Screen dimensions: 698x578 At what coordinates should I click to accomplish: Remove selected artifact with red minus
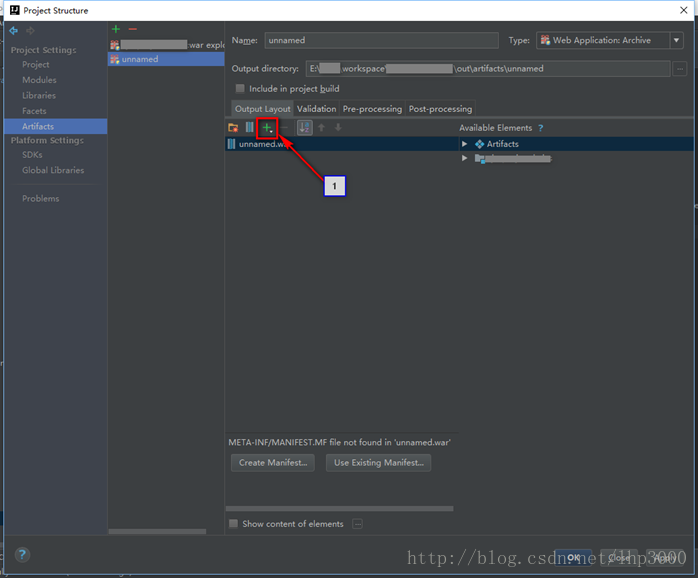[132, 29]
